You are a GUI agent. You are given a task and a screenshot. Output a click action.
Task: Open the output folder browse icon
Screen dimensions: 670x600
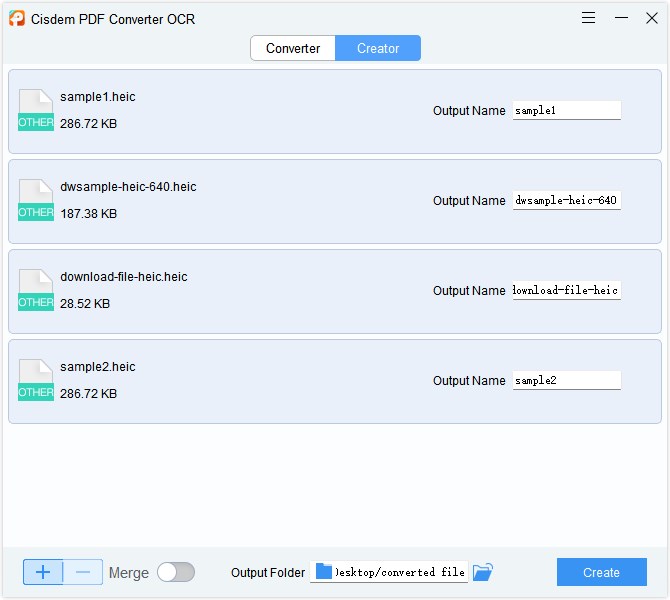pyautogui.click(x=483, y=572)
